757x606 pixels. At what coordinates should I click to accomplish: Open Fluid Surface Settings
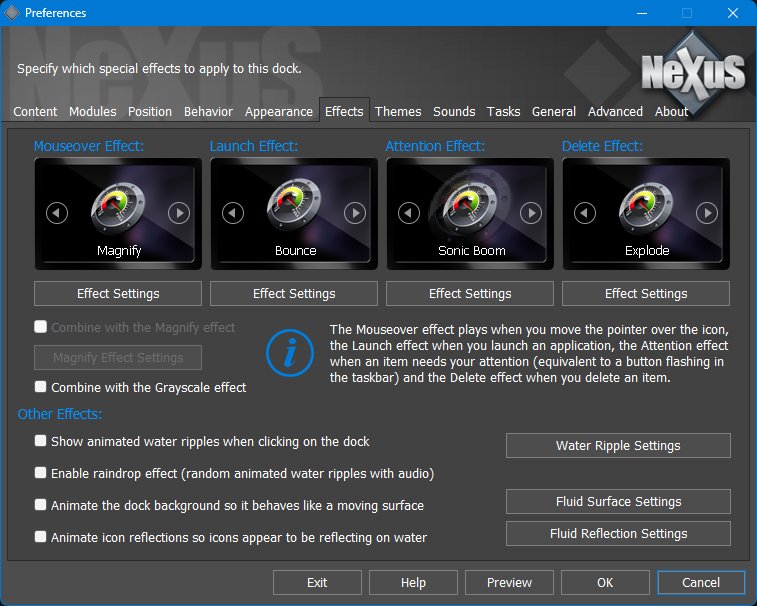(x=618, y=501)
